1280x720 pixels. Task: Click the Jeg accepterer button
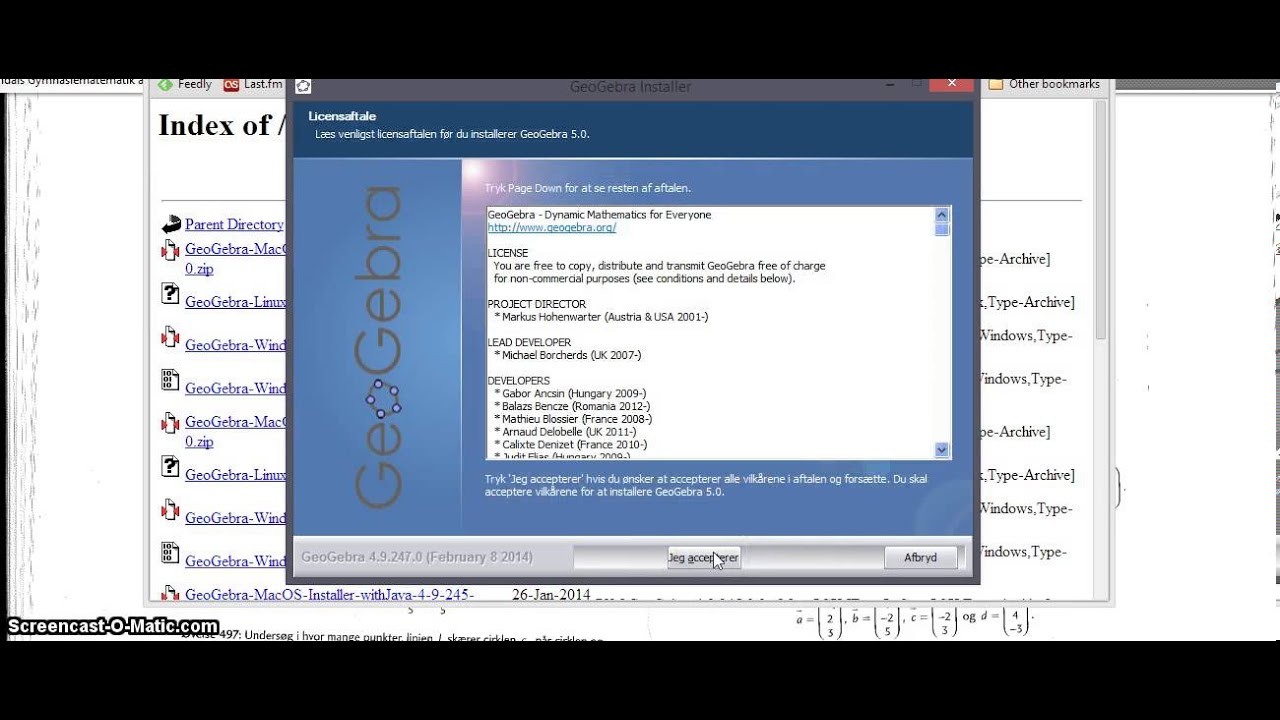(703, 557)
